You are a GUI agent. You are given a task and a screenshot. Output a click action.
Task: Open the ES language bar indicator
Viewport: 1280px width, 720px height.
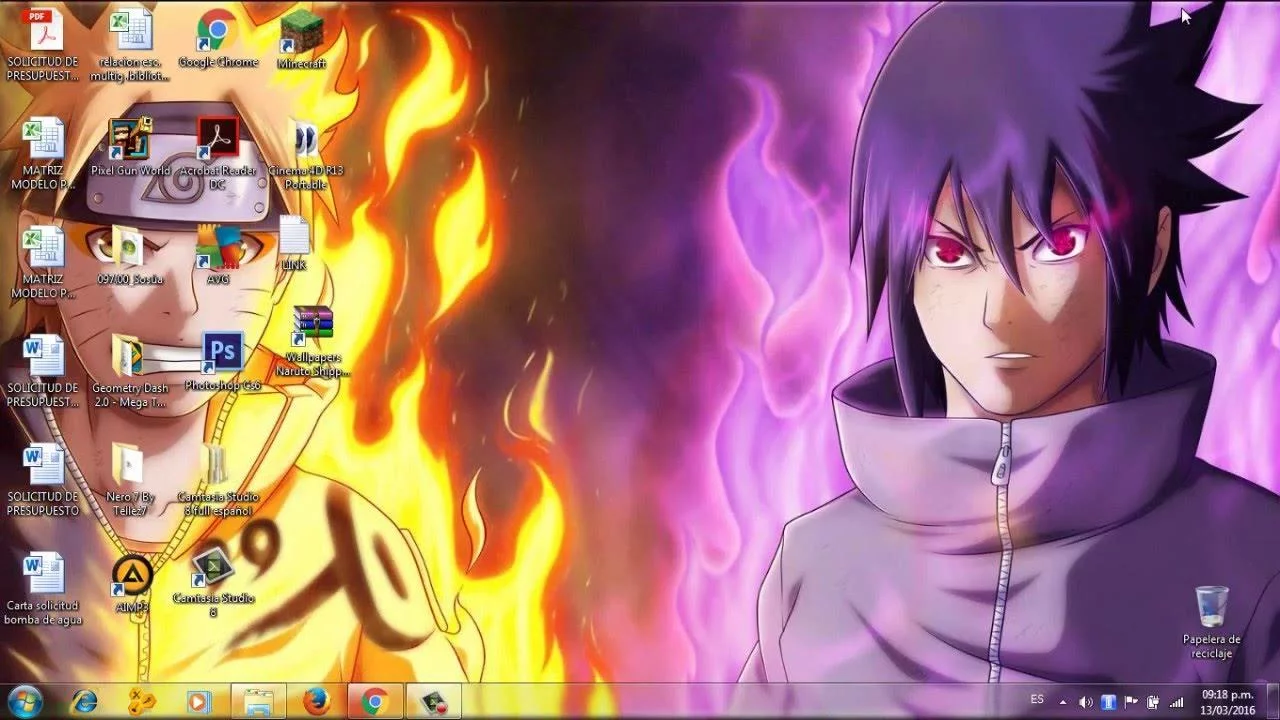click(1037, 699)
